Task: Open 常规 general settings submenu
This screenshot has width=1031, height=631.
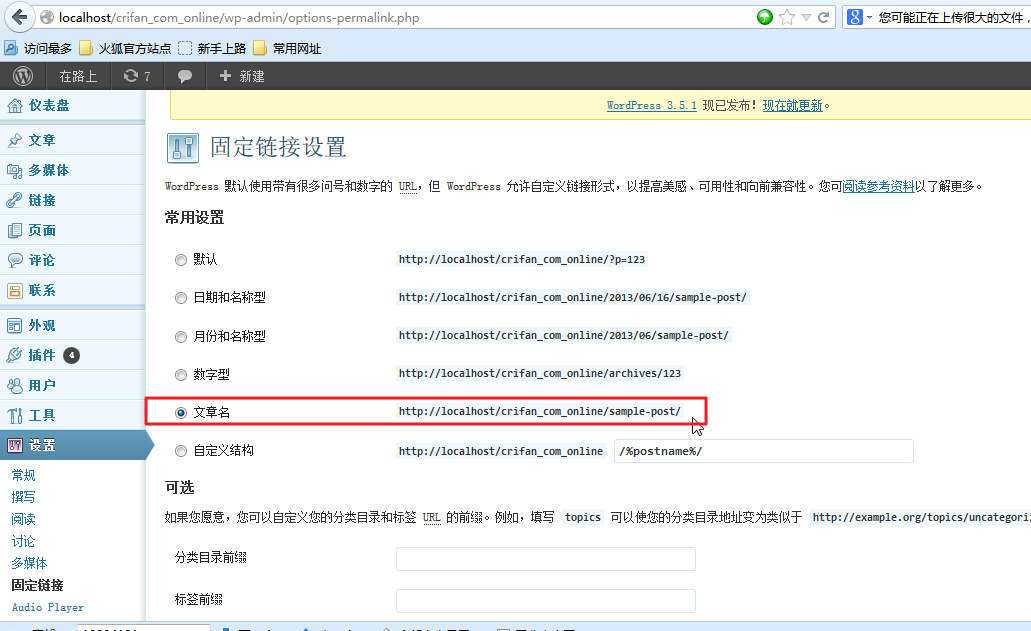Action: click(24, 475)
